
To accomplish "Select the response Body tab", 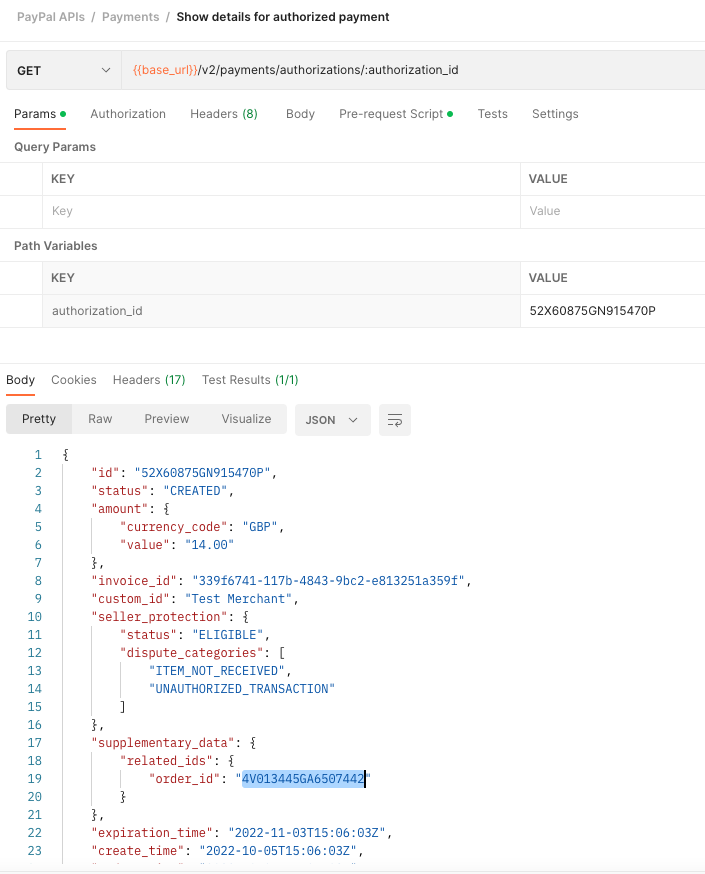I will tap(21, 380).
